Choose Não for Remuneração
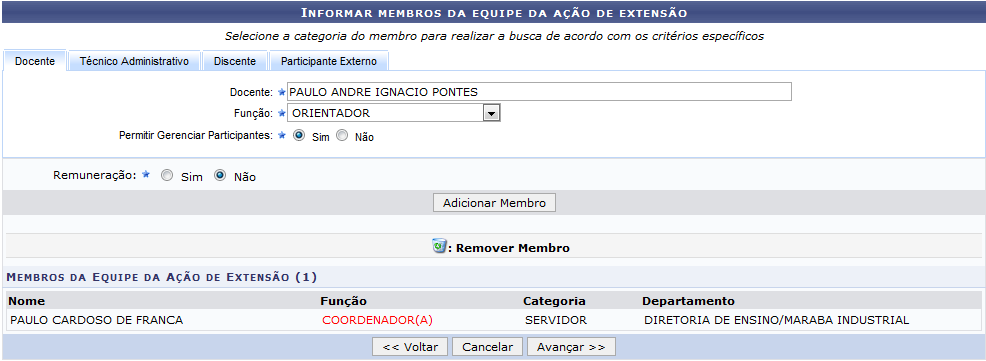This screenshot has width=986, height=361. click(x=219, y=177)
